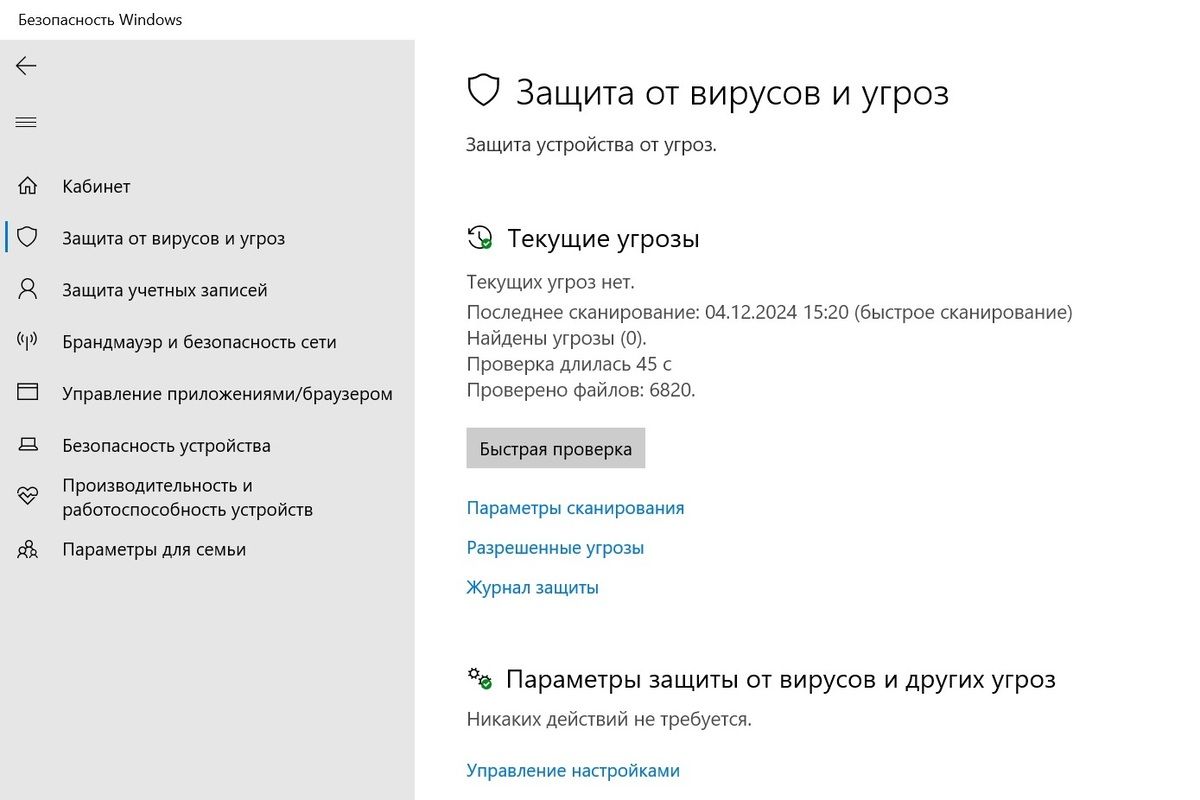Screen dimensions: 1200x800
Task: Click the person icon for account protection
Action: pos(28,290)
